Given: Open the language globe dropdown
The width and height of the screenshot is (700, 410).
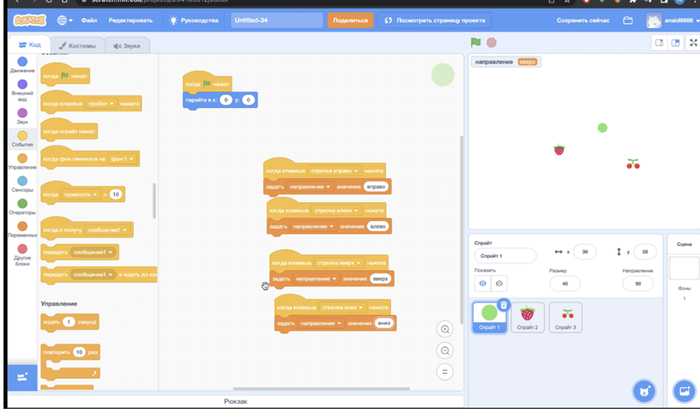Looking at the screenshot, I should [65, 19].
